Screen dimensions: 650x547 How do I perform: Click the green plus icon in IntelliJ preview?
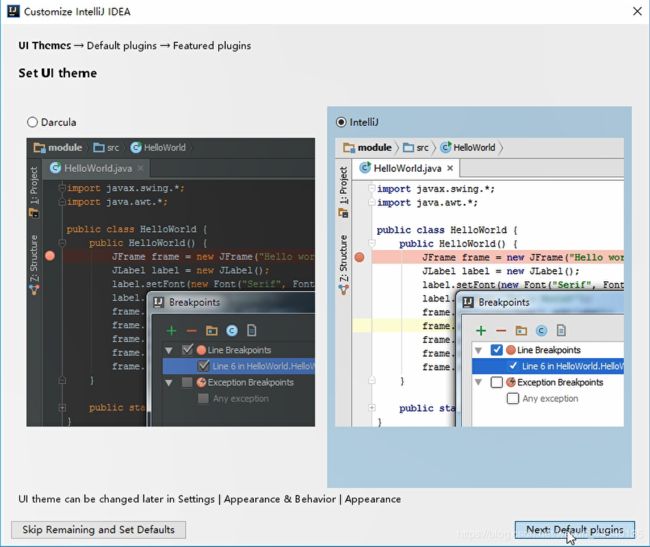pyautogui.click(x=481, y=331)
